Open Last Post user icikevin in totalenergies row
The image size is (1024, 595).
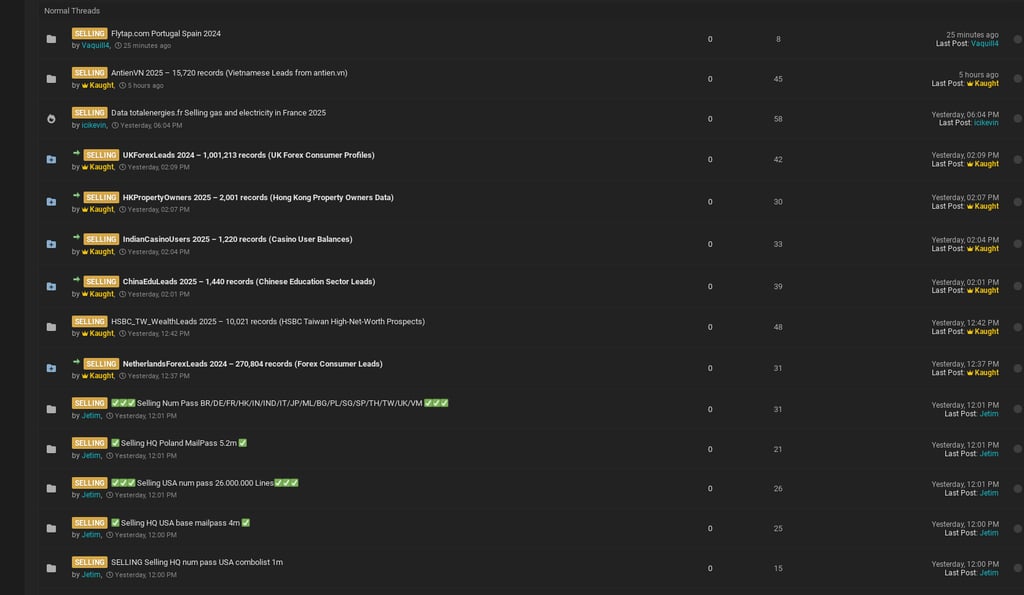[985, 123]
